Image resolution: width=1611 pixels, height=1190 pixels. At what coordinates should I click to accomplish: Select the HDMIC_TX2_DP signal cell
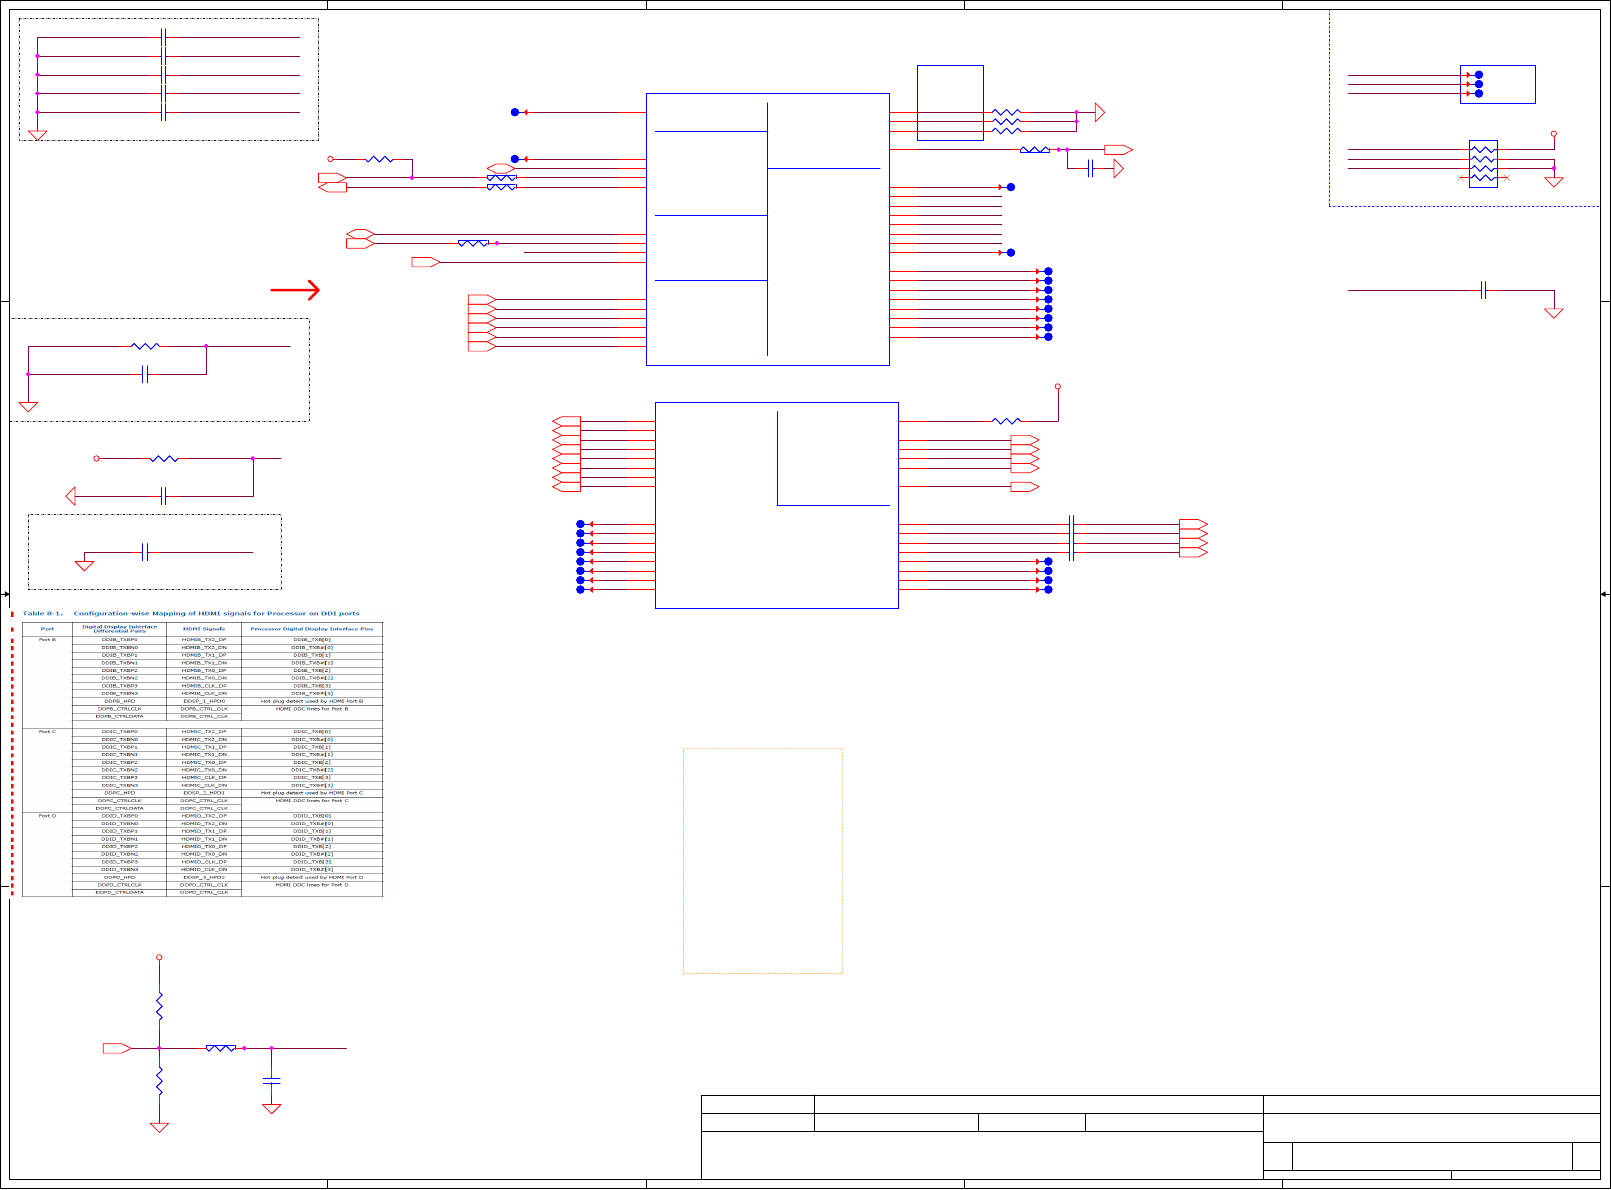pos(204,732)
